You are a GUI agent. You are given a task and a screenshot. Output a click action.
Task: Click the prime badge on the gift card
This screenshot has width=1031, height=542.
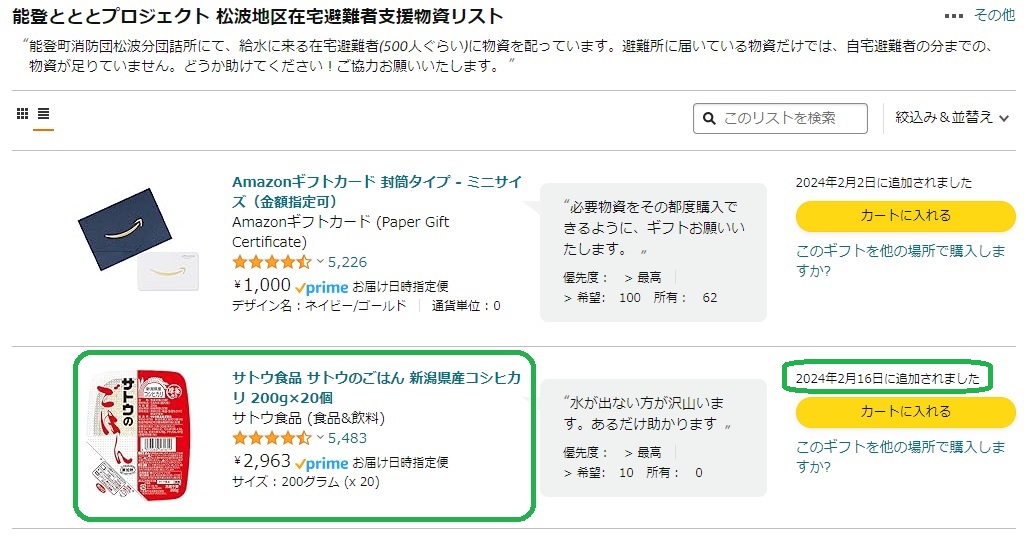click(322, 287)
